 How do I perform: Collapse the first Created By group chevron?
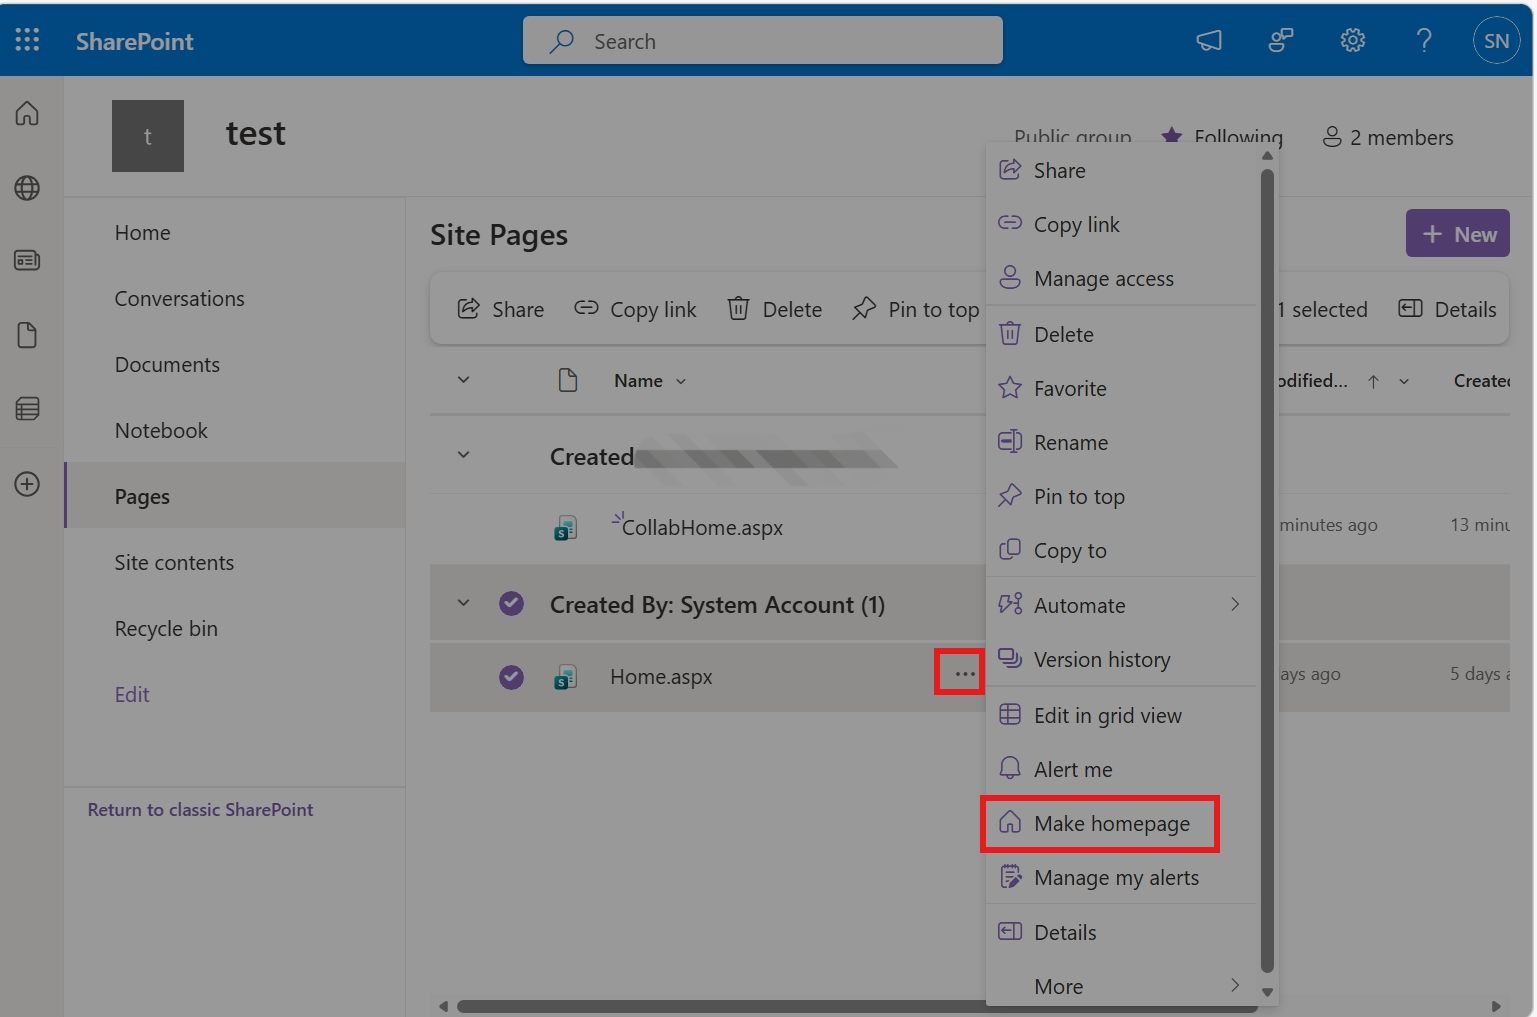(x=463, y=455)
